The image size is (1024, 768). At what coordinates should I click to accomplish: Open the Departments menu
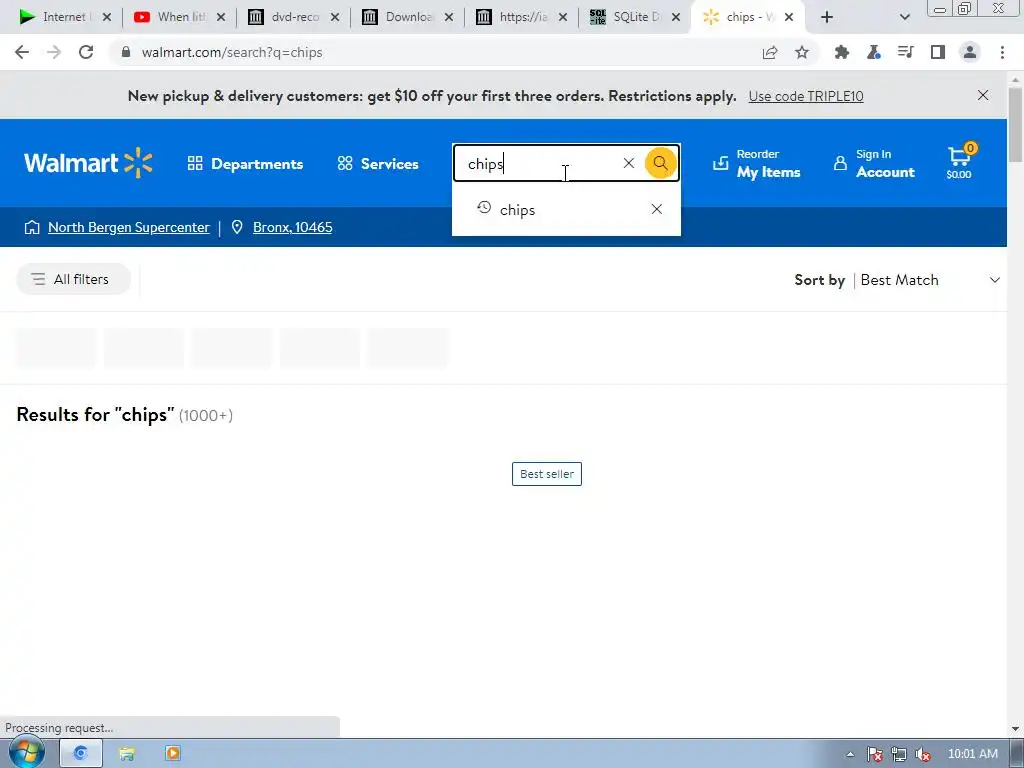245,164
